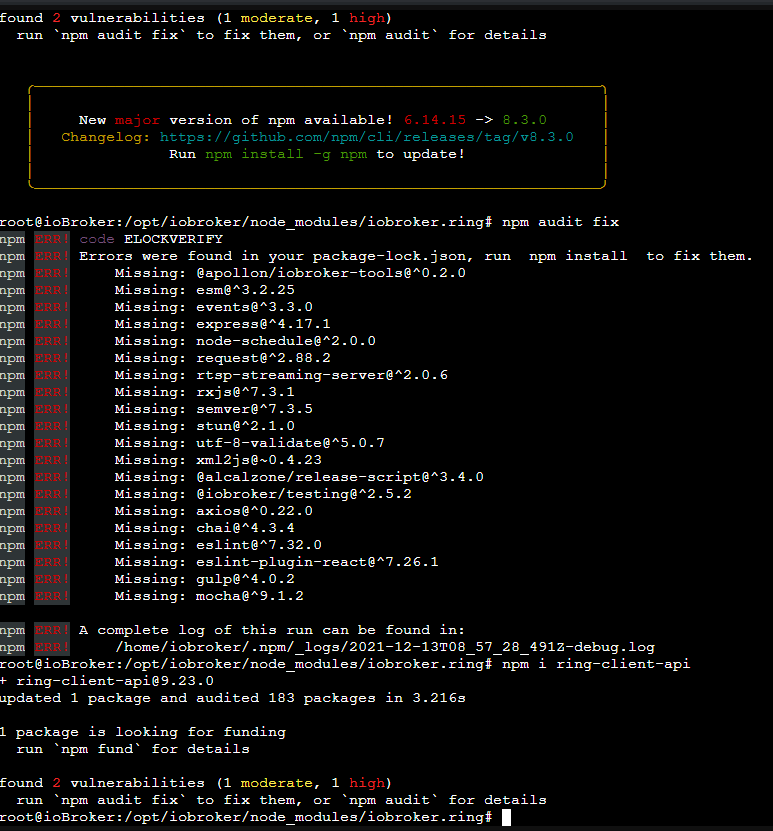Click the 'Missing: request@^2.88.2' line
The width and height of the screenshot is (773, 831).
(x=223, y=358)
